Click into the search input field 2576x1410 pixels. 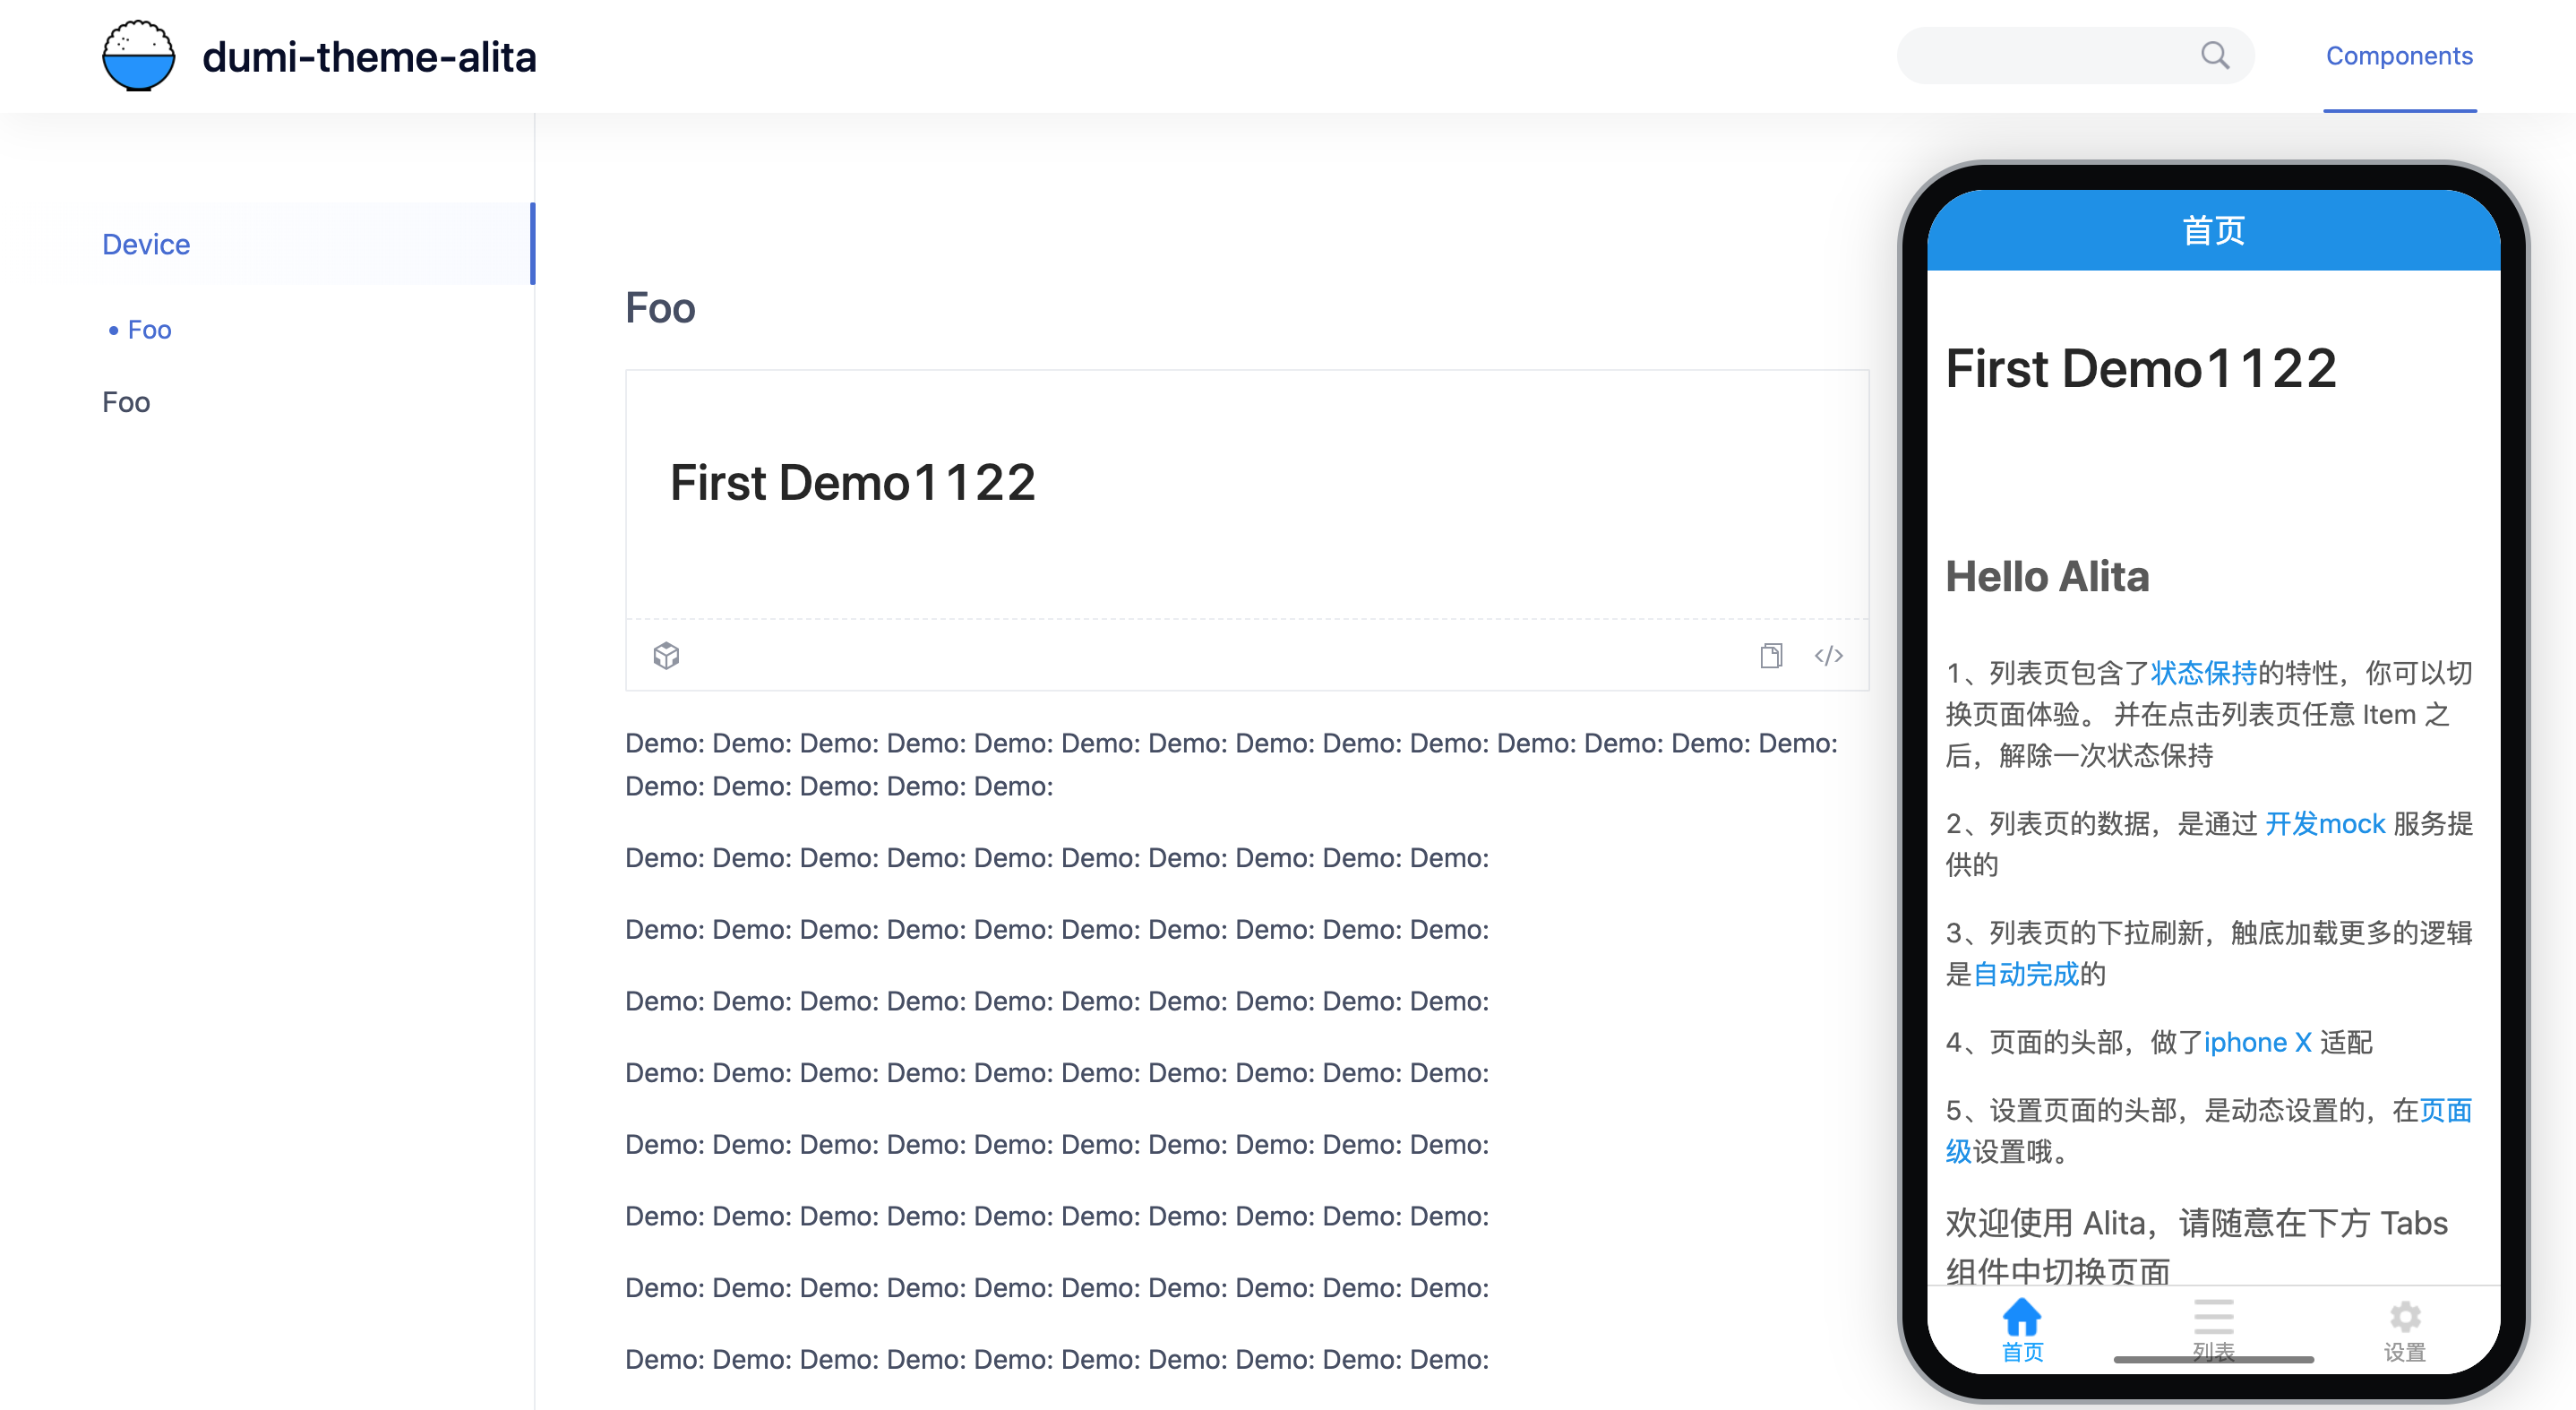click(x=2040, y=56)
